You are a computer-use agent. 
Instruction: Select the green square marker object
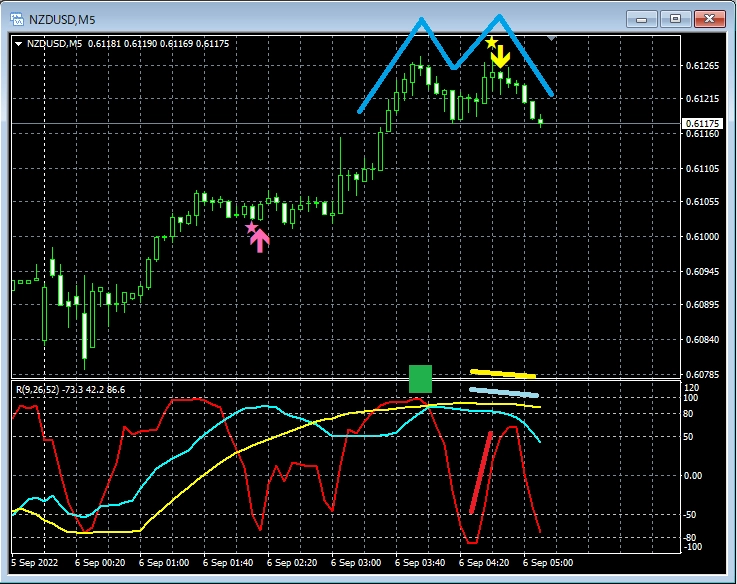420,379
